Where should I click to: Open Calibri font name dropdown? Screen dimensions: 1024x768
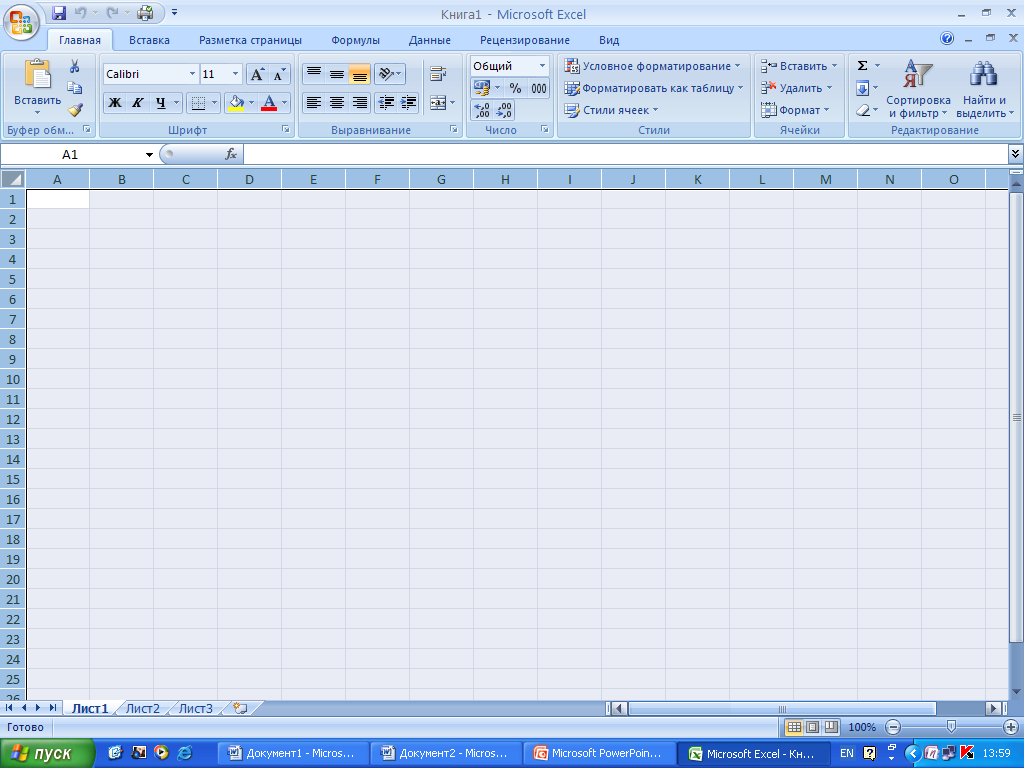tap(192, 74)
